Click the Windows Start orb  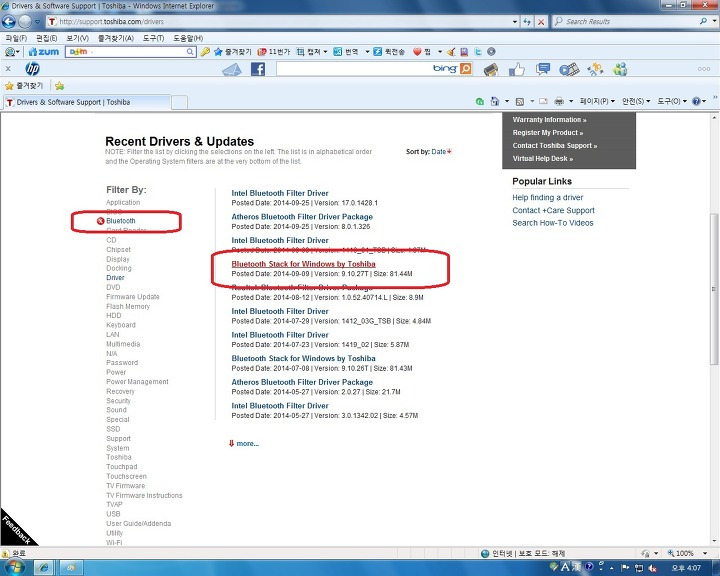coord(14,567)
